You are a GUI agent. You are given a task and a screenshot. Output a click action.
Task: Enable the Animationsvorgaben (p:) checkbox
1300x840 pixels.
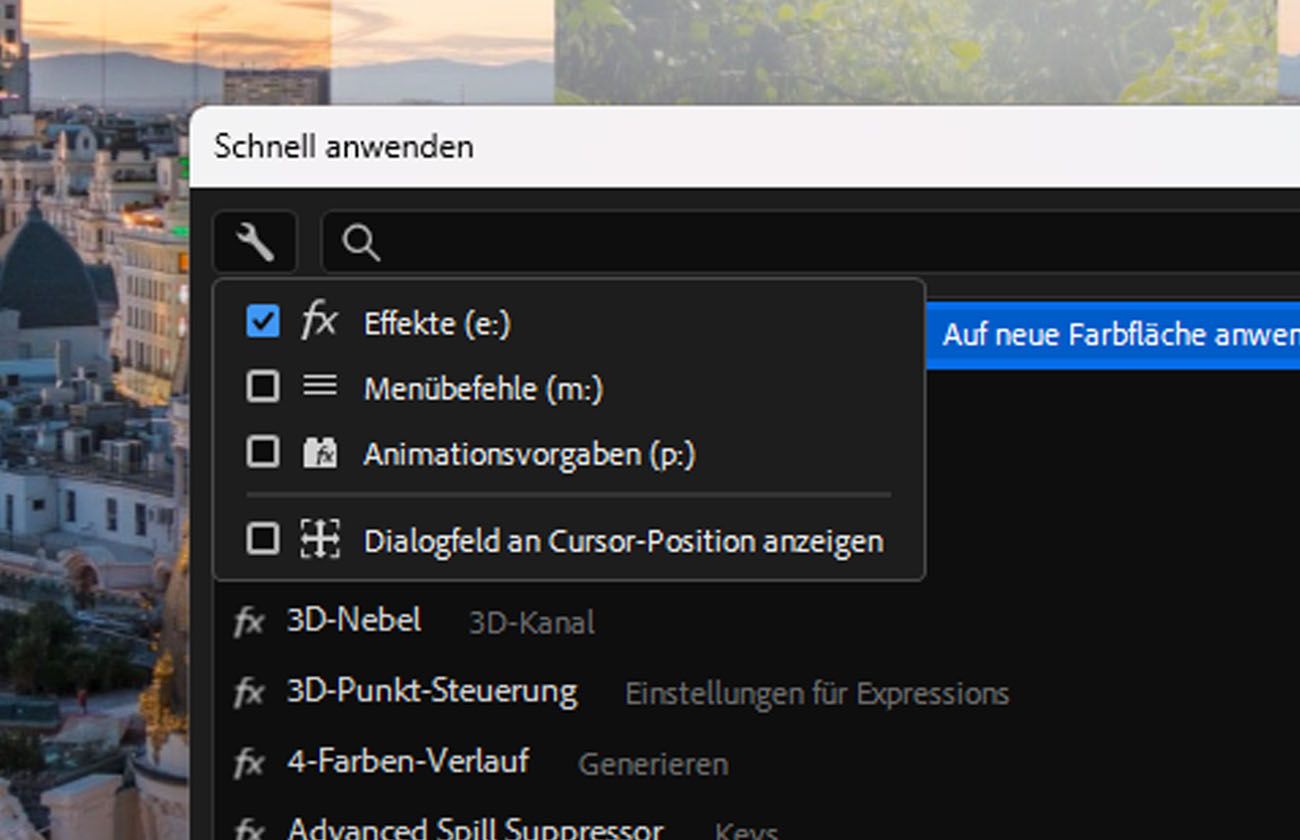pos(263,453)
